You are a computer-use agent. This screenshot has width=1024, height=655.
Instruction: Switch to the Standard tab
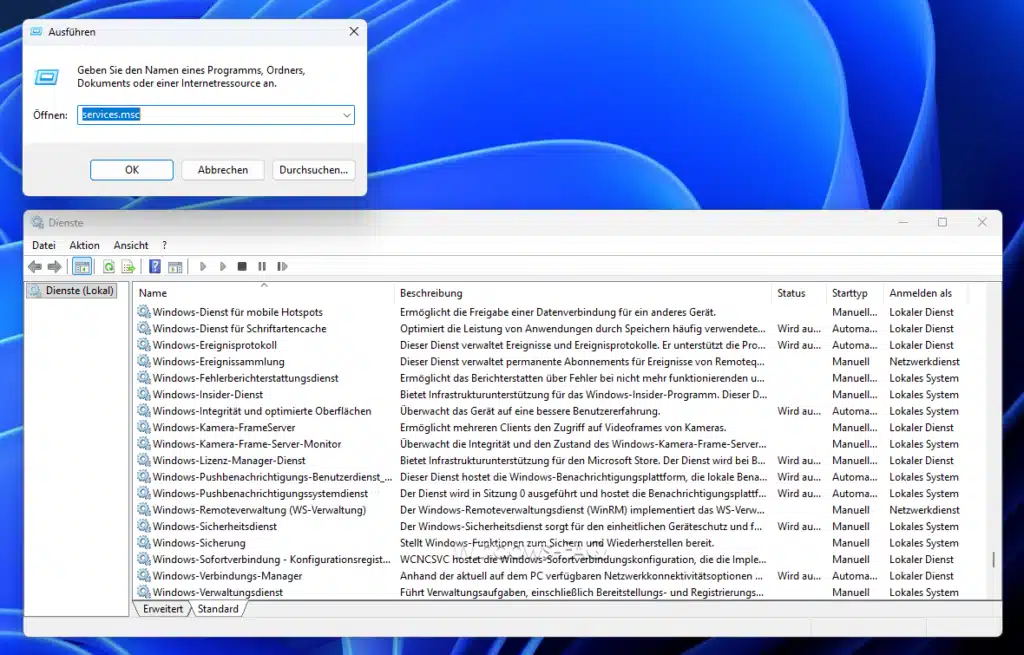pyautogui.click(x=218, y=608)
